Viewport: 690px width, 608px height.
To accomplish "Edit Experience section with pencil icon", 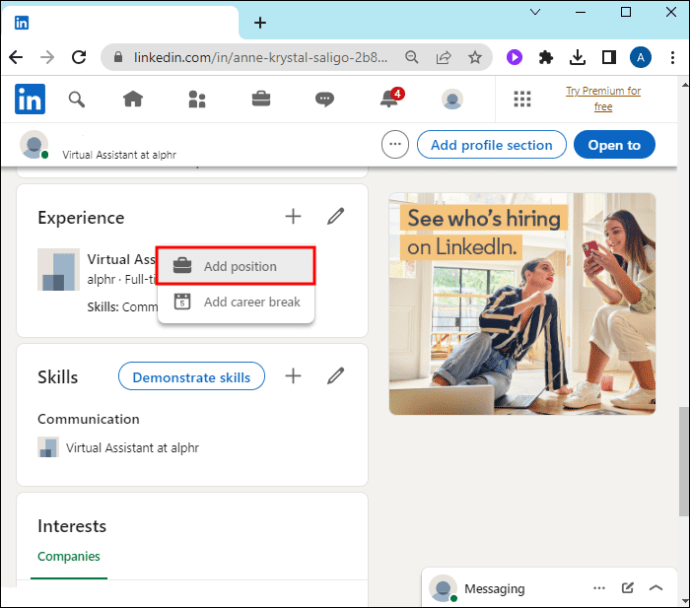I will (x=335, y=216).
